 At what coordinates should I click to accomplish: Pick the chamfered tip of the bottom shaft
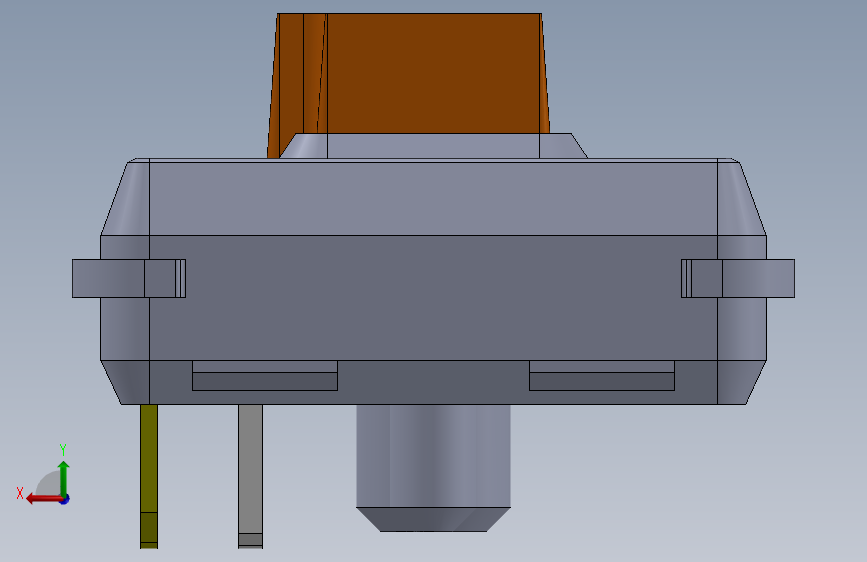(433, 519)
